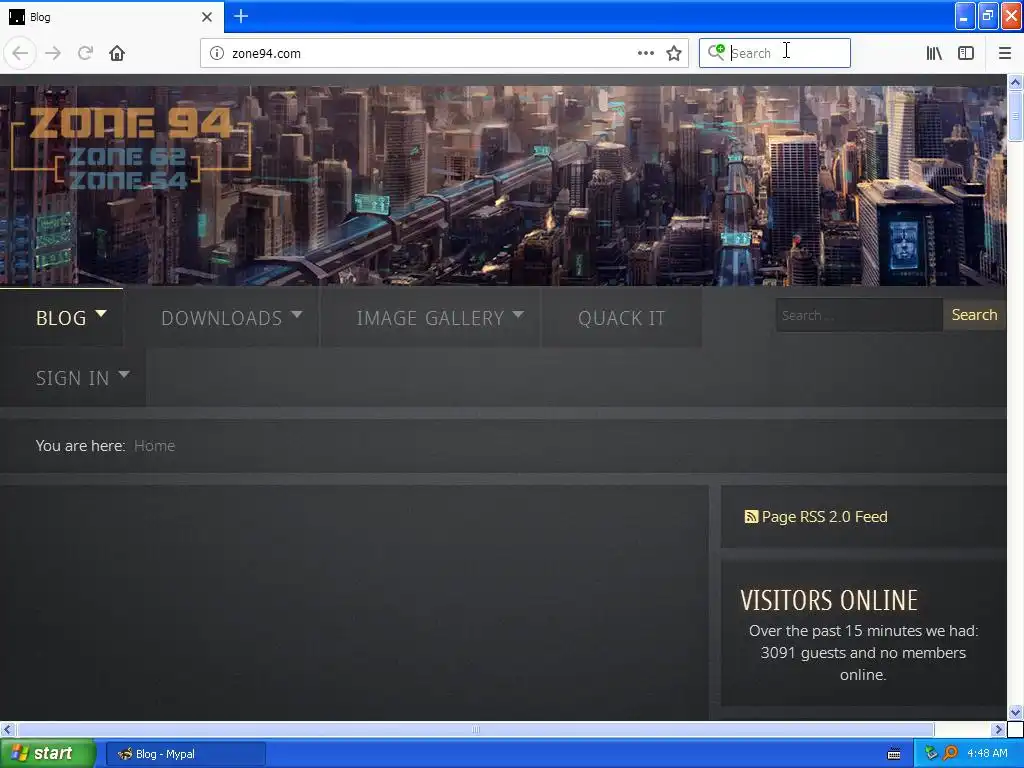Open the system tray keyboard icon
Image resolution: width=1024 pixels, height=768 pixels.
pyautogui.click(x=893, y=754)
